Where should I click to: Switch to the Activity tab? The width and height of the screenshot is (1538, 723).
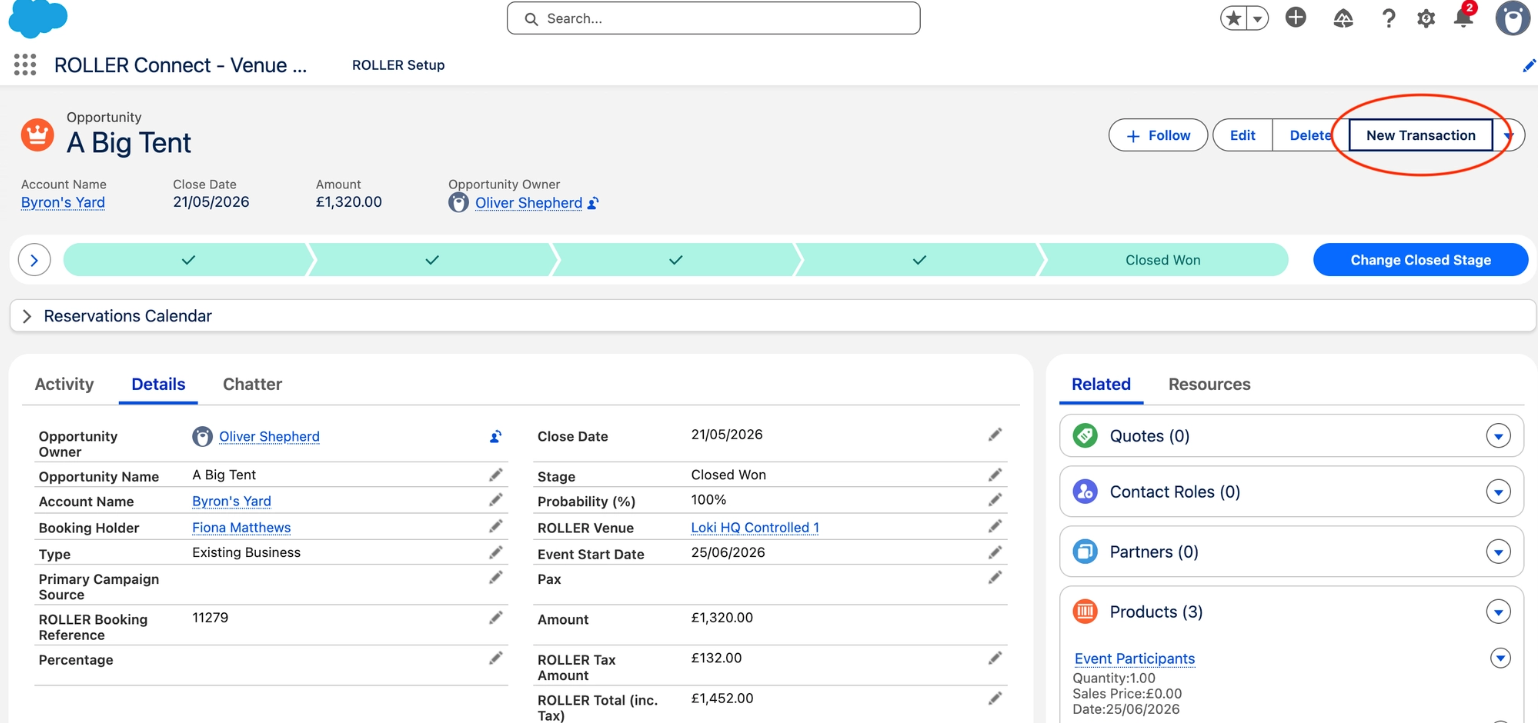coord(64,384)
